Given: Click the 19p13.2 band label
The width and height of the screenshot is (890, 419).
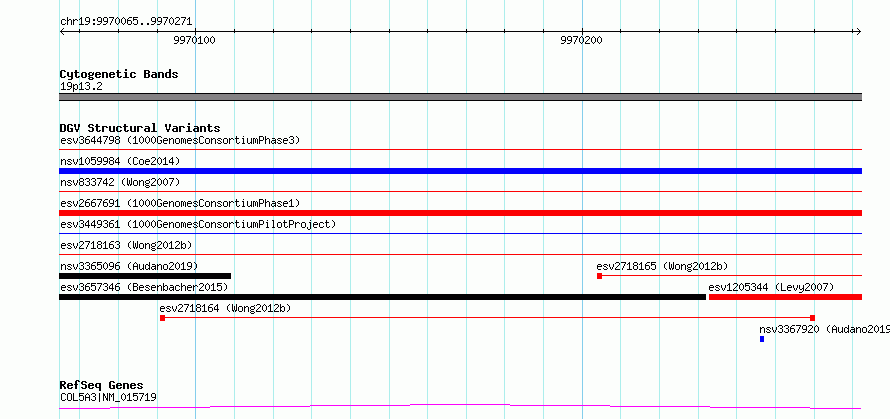Looking at the screenshot, I should pos(81,87).
